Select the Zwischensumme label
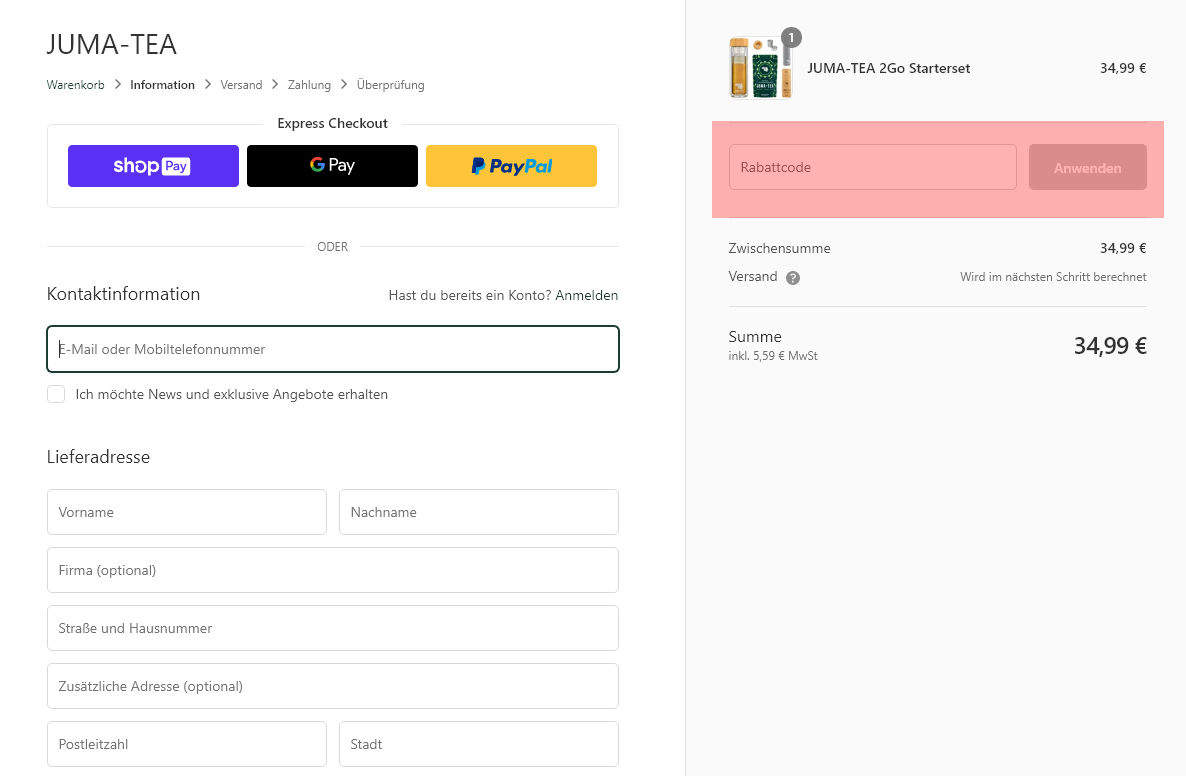Image resolution: width=1186 pixels, height=776 pixels. point(779,248)
